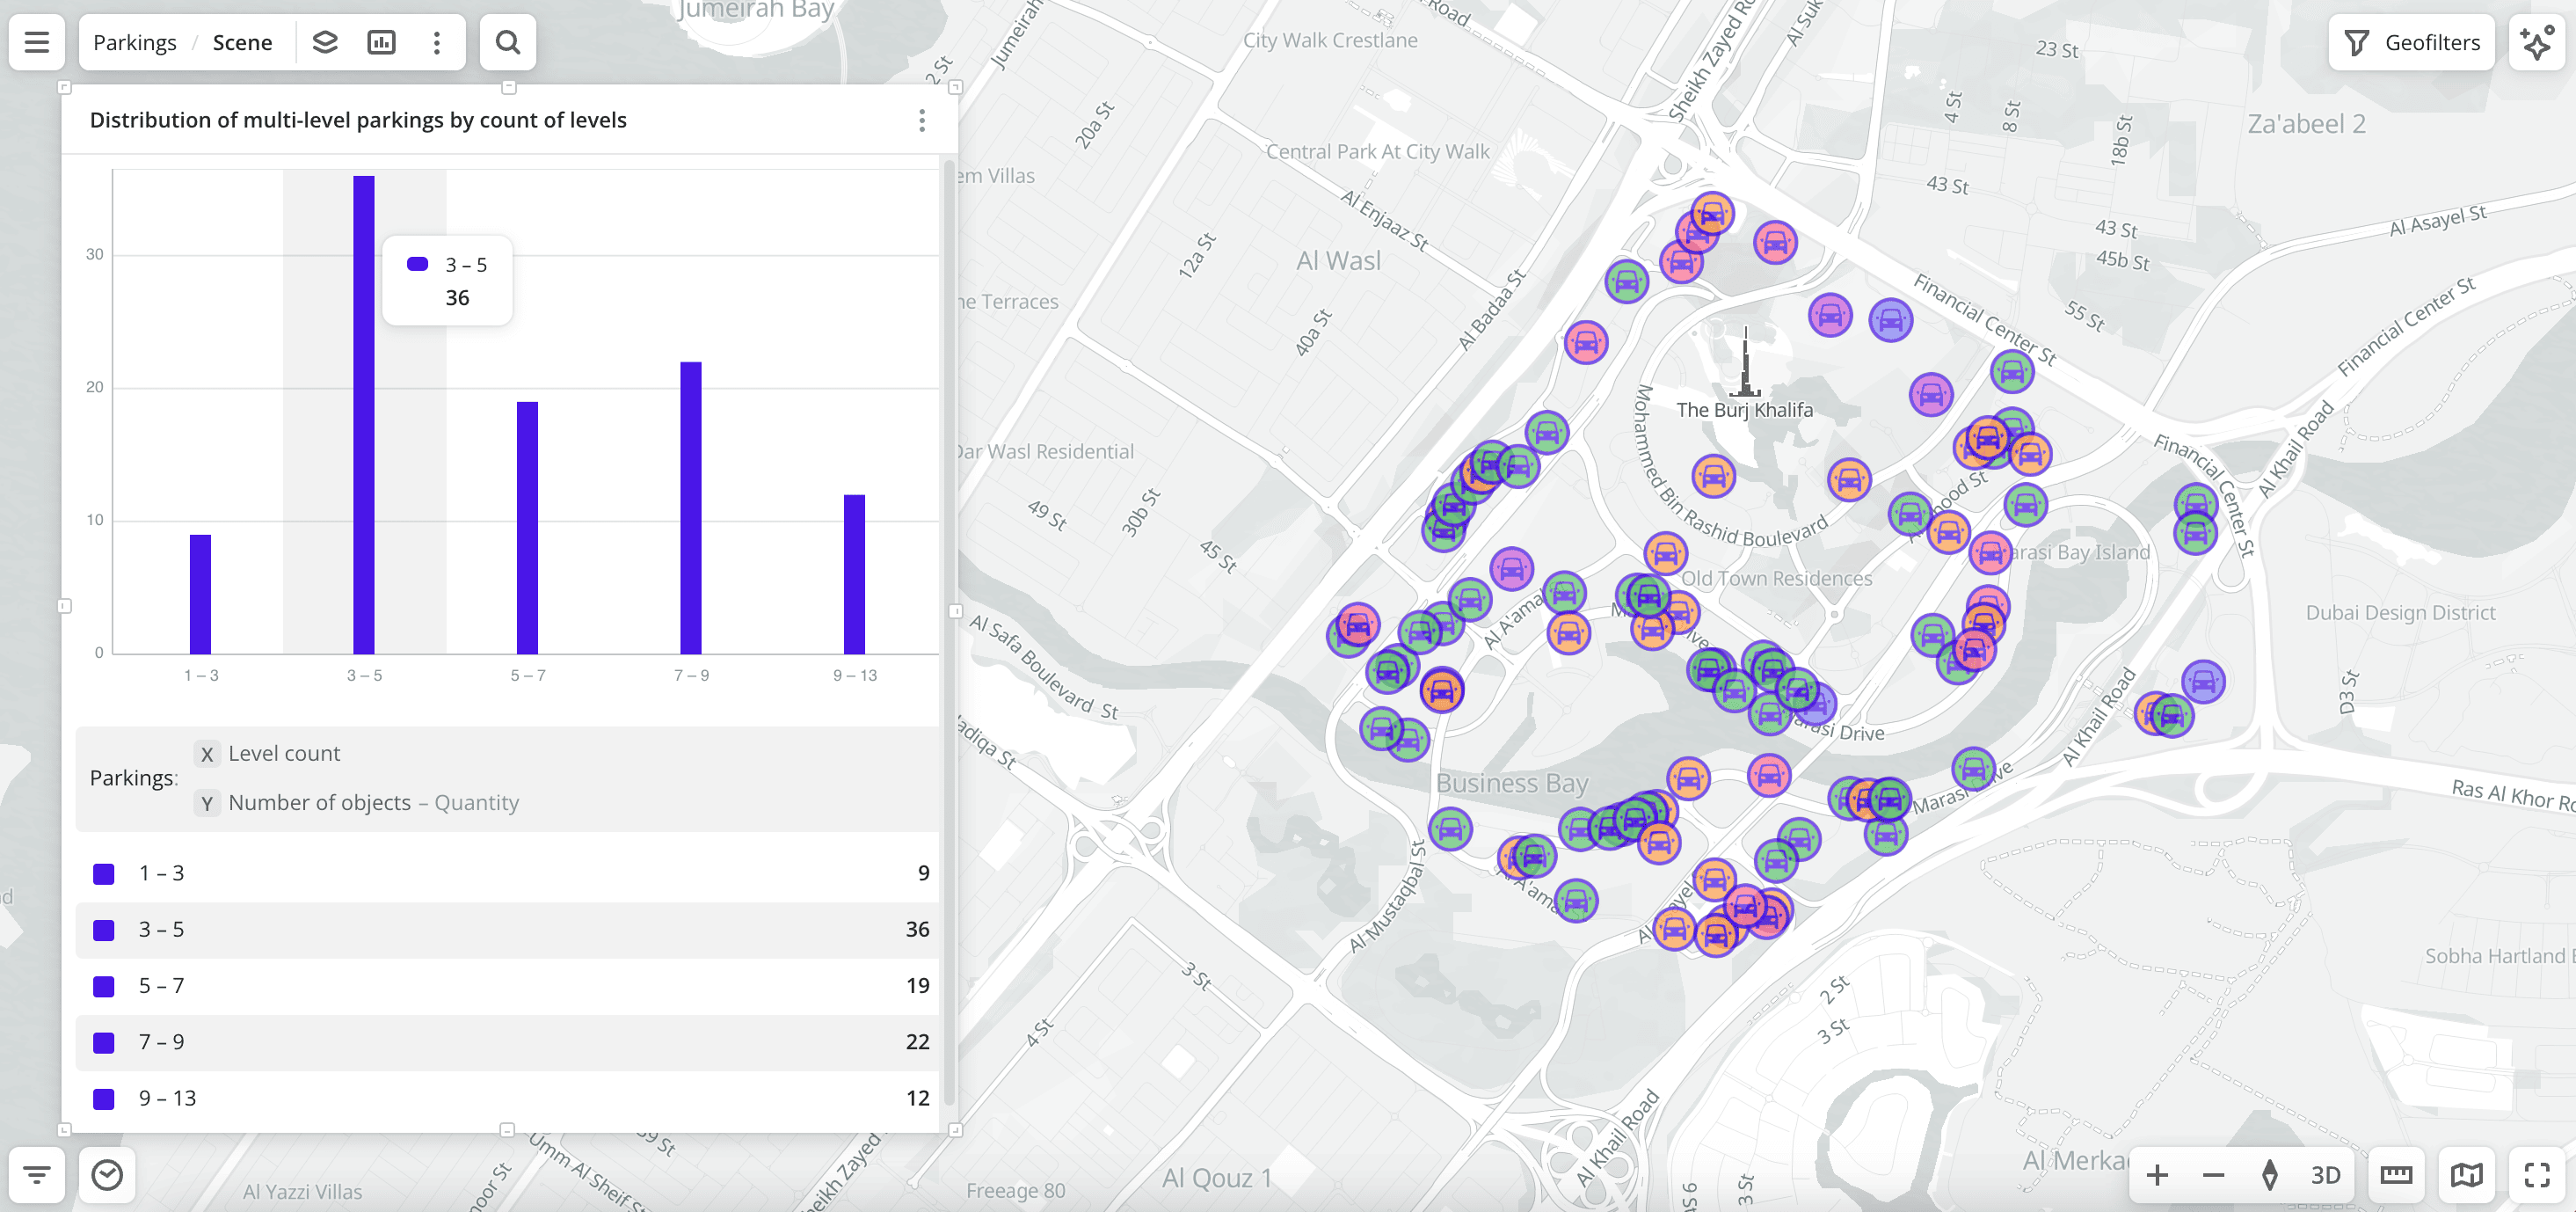Enter fullscreen map mode

pos(2537,1174)
